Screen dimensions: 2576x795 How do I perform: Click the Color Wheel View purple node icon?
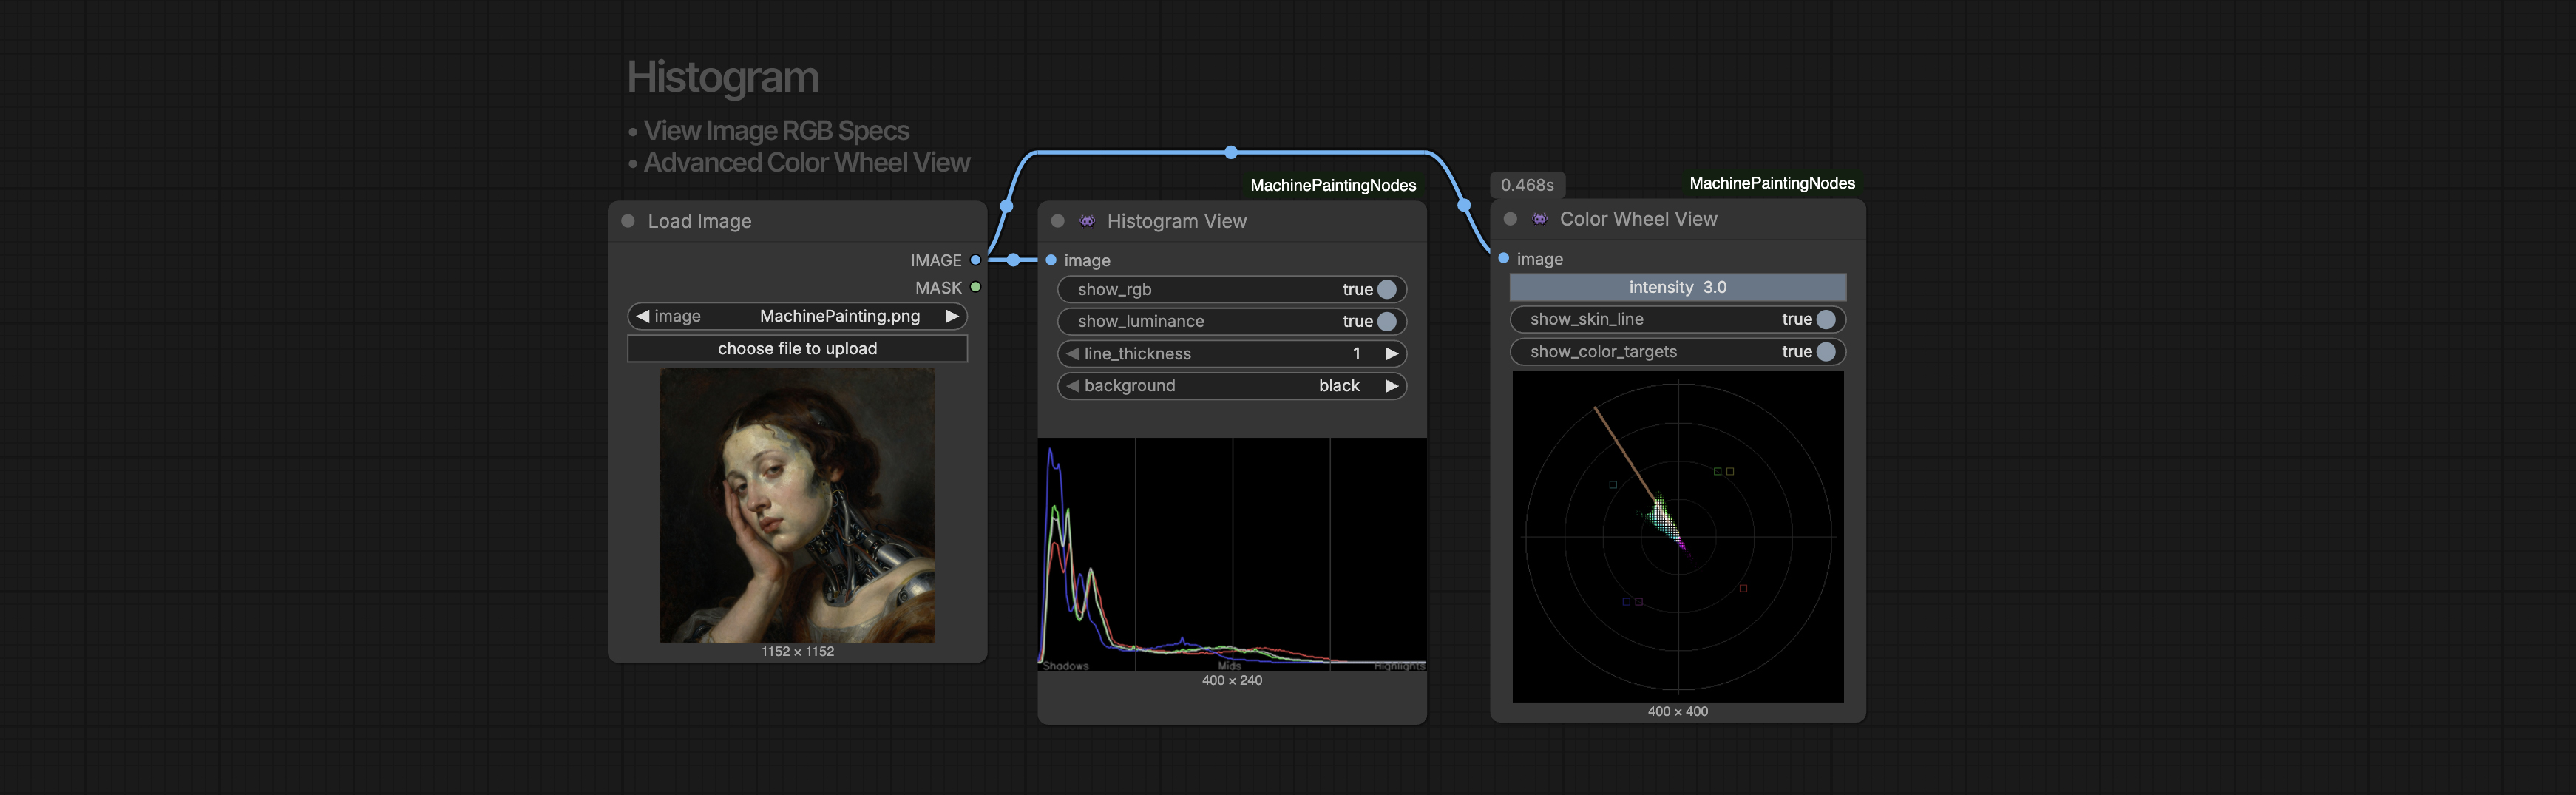click(1540, 219)
